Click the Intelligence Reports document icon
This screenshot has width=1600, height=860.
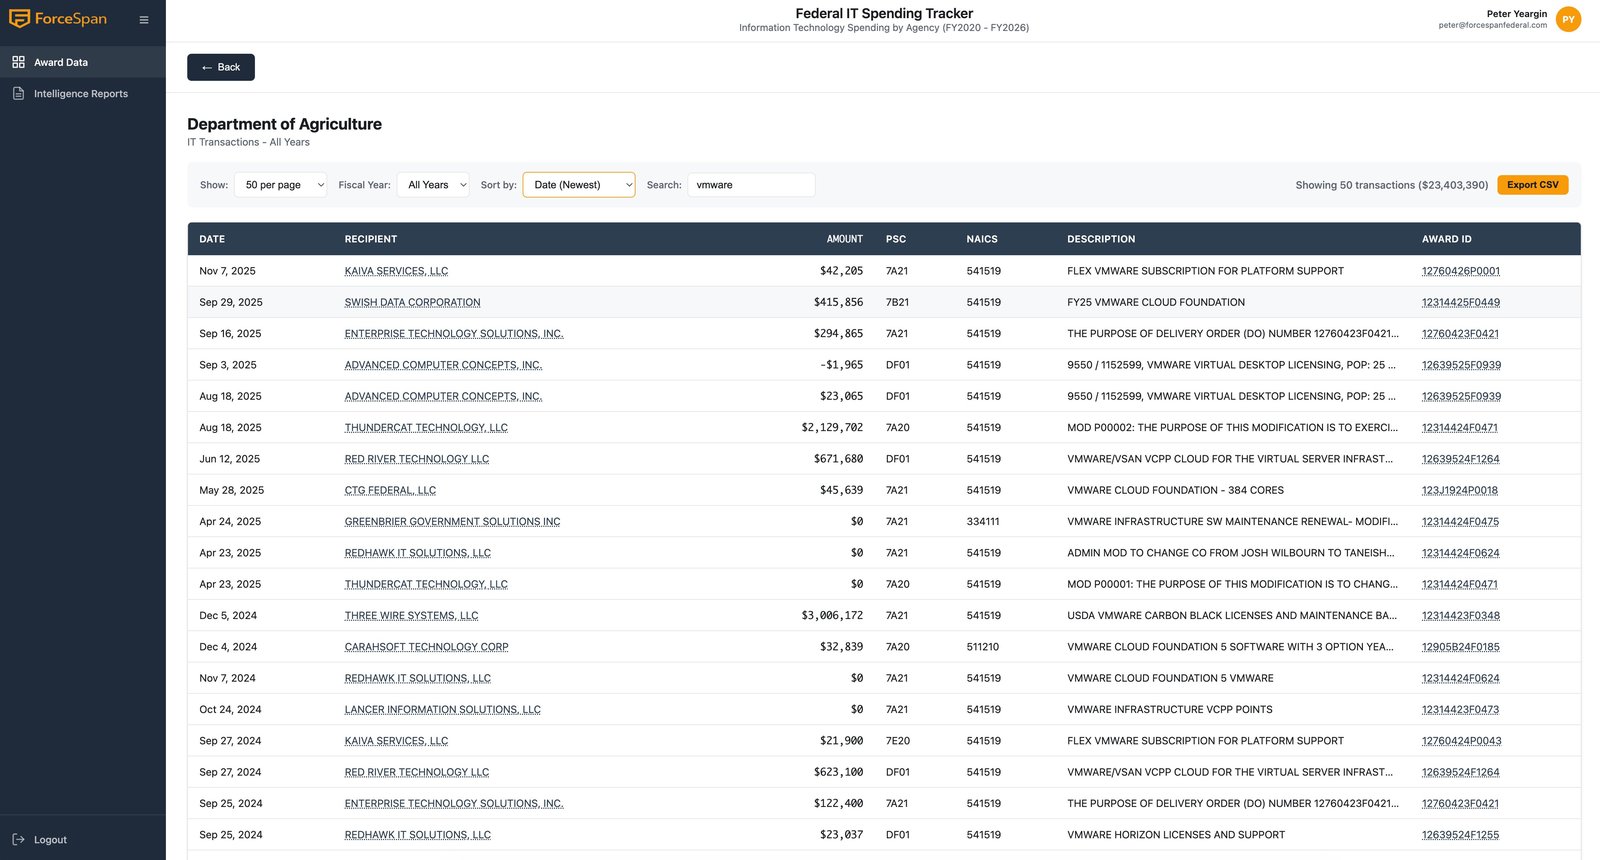point(18,93)
